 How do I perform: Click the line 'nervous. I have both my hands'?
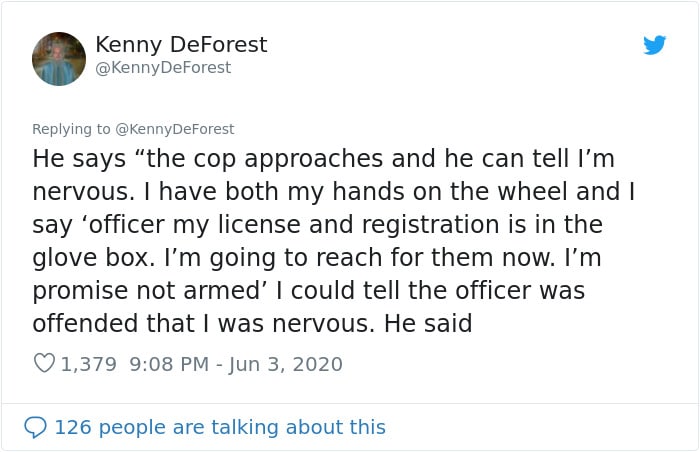(x=333, y=192)
